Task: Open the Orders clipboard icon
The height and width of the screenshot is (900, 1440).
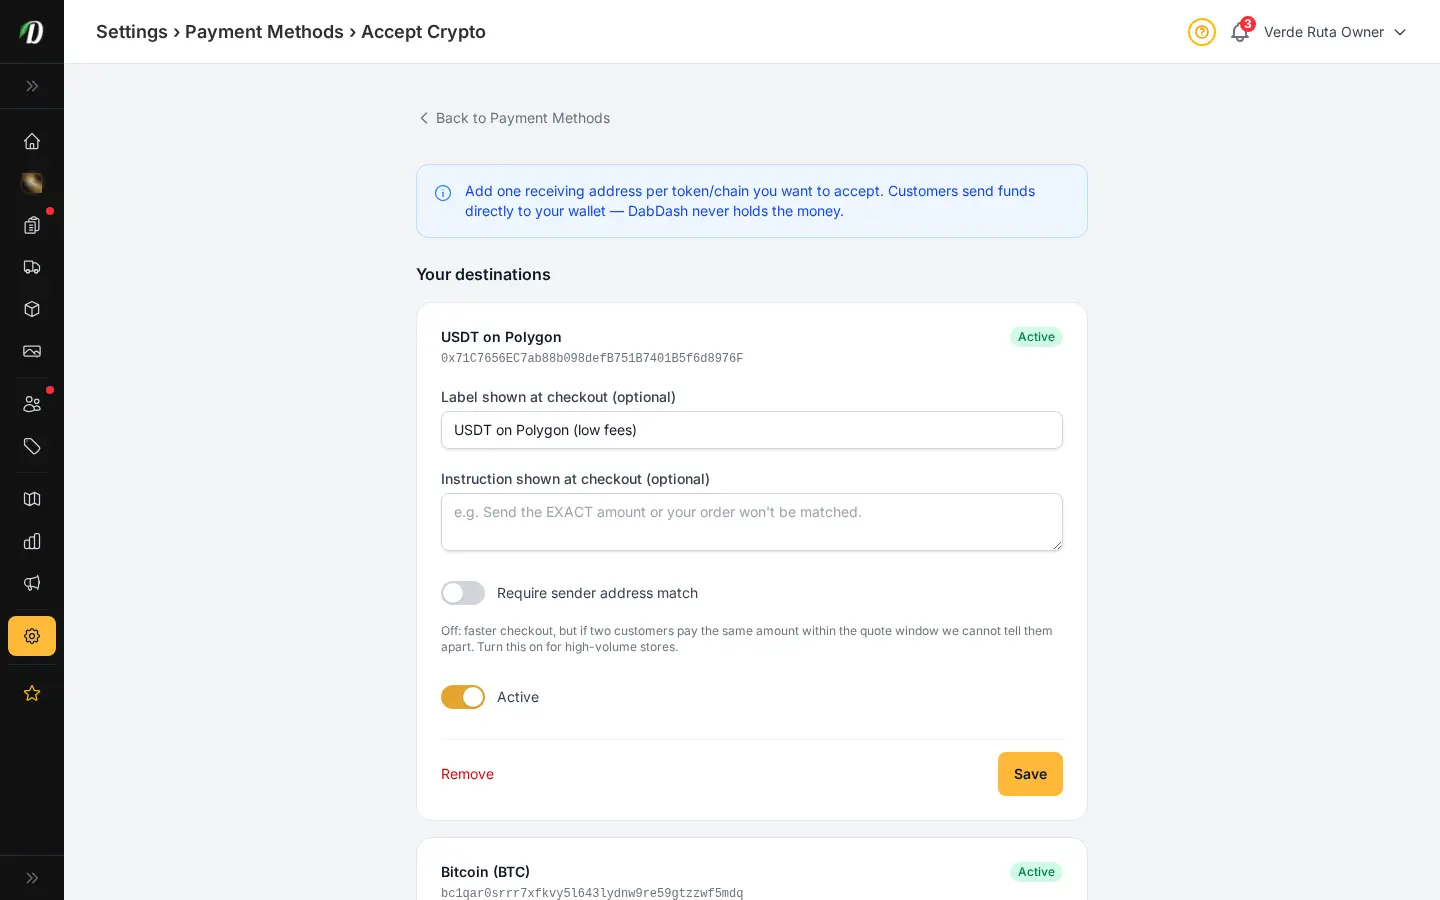Action: click(x=32, y=225)
